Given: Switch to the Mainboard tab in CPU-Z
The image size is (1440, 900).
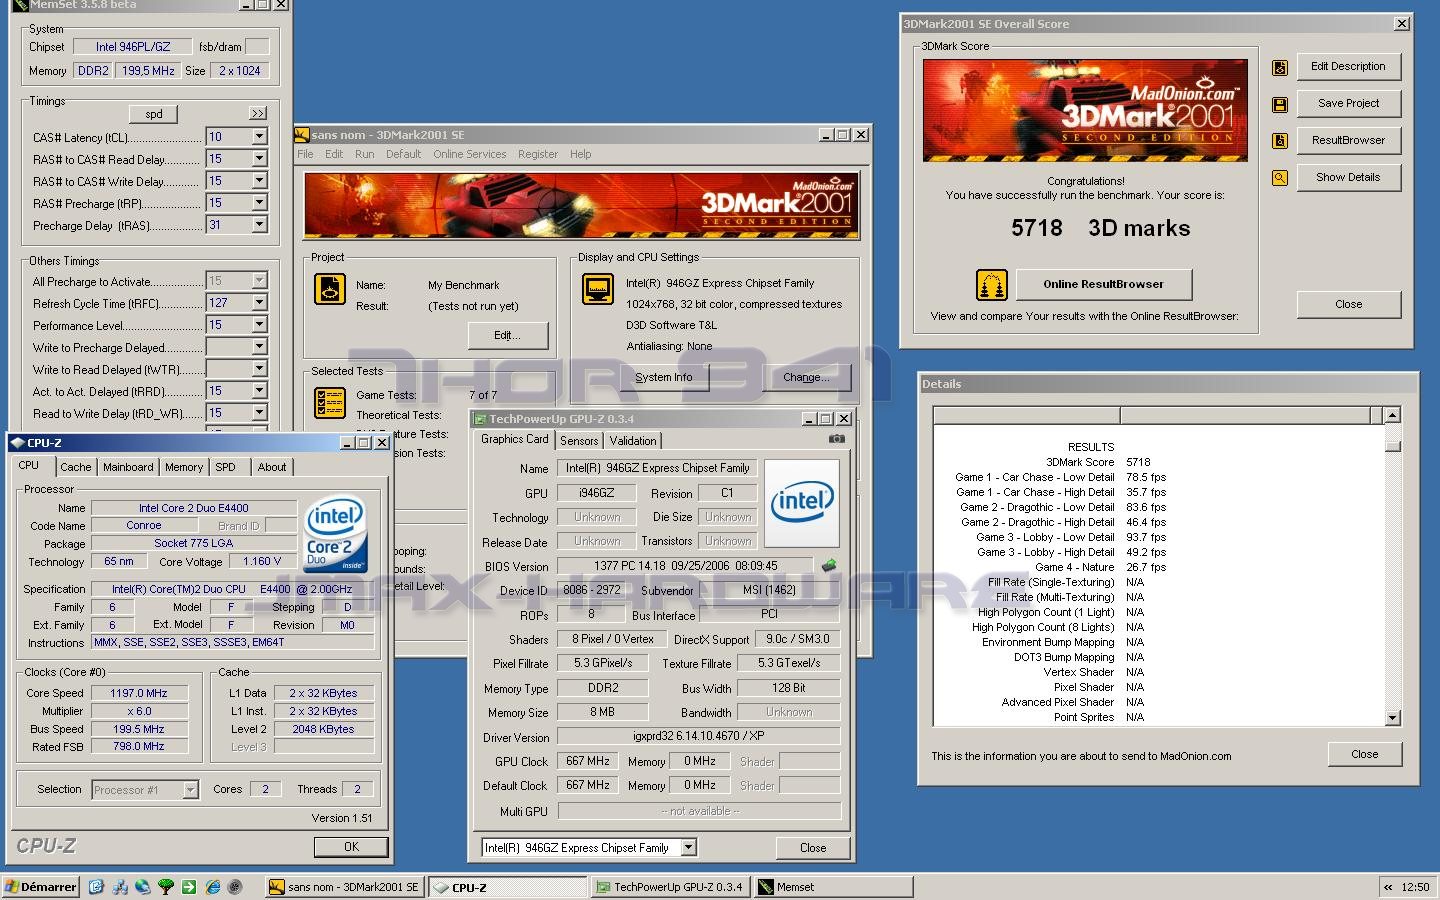Looking at the screenshot, I should pyautogui.click(x=128, y=467).
